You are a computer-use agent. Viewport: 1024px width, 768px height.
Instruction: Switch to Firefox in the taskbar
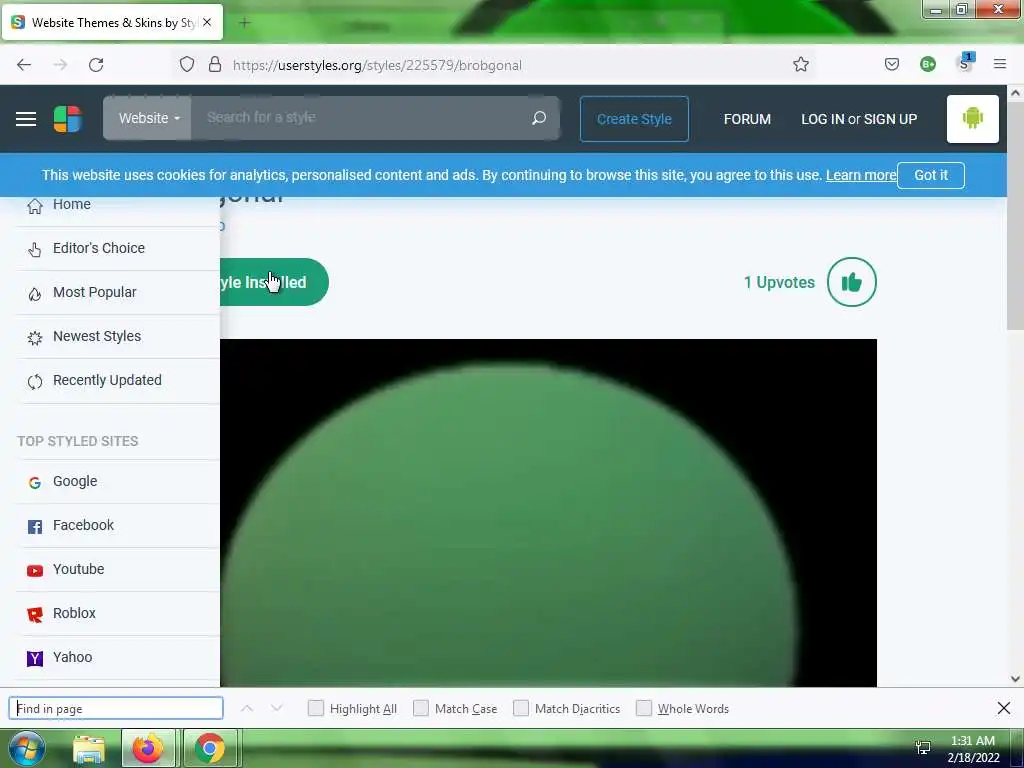(x=148, y=748)
